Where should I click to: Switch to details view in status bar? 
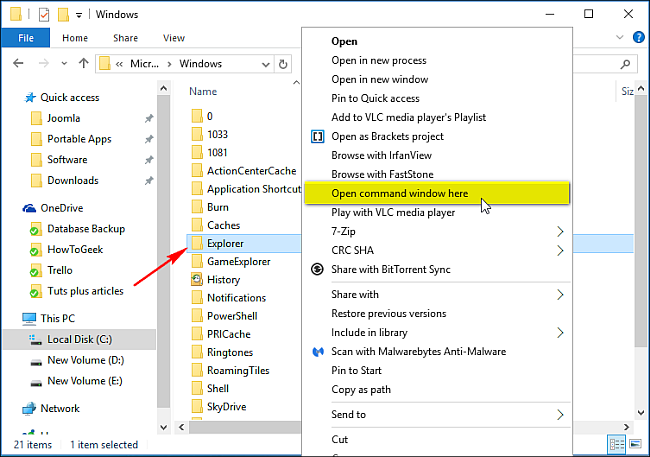618,444
